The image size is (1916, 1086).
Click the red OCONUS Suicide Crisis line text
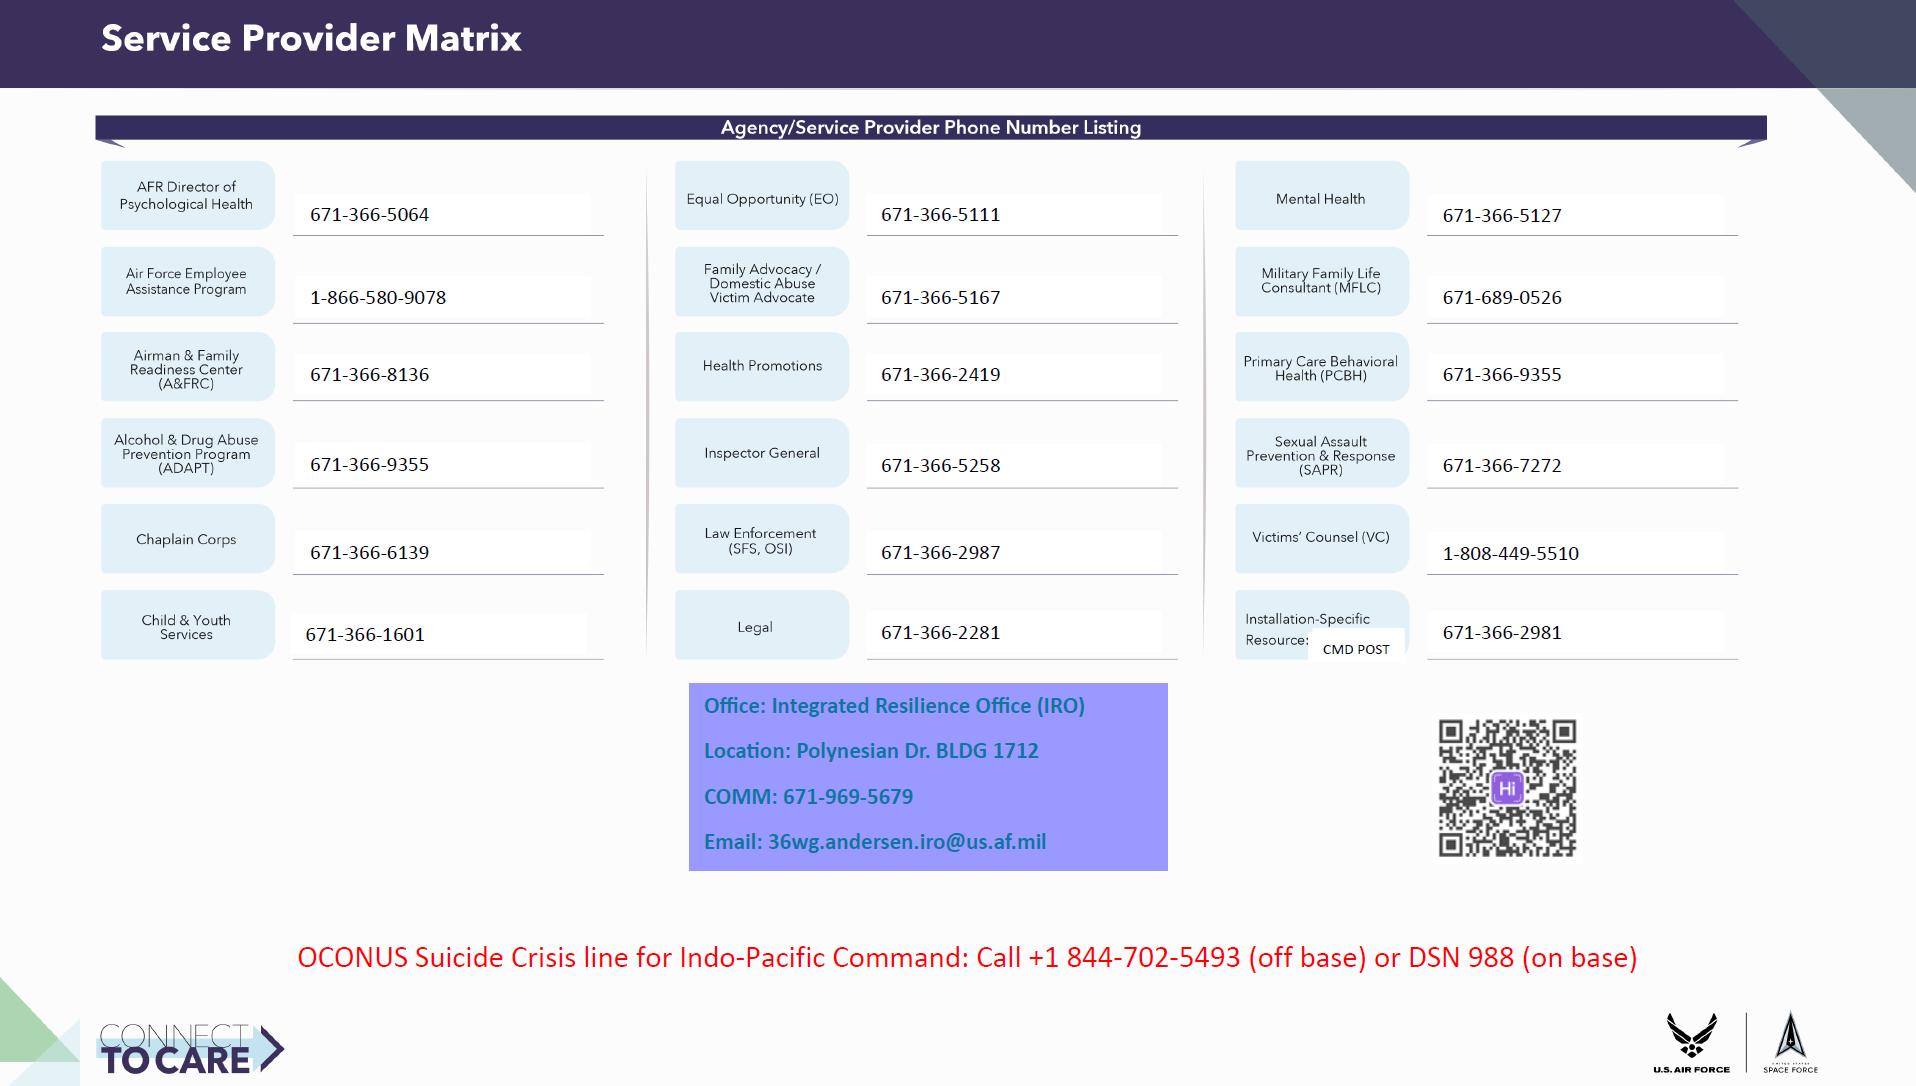click(x=967, y=957)
